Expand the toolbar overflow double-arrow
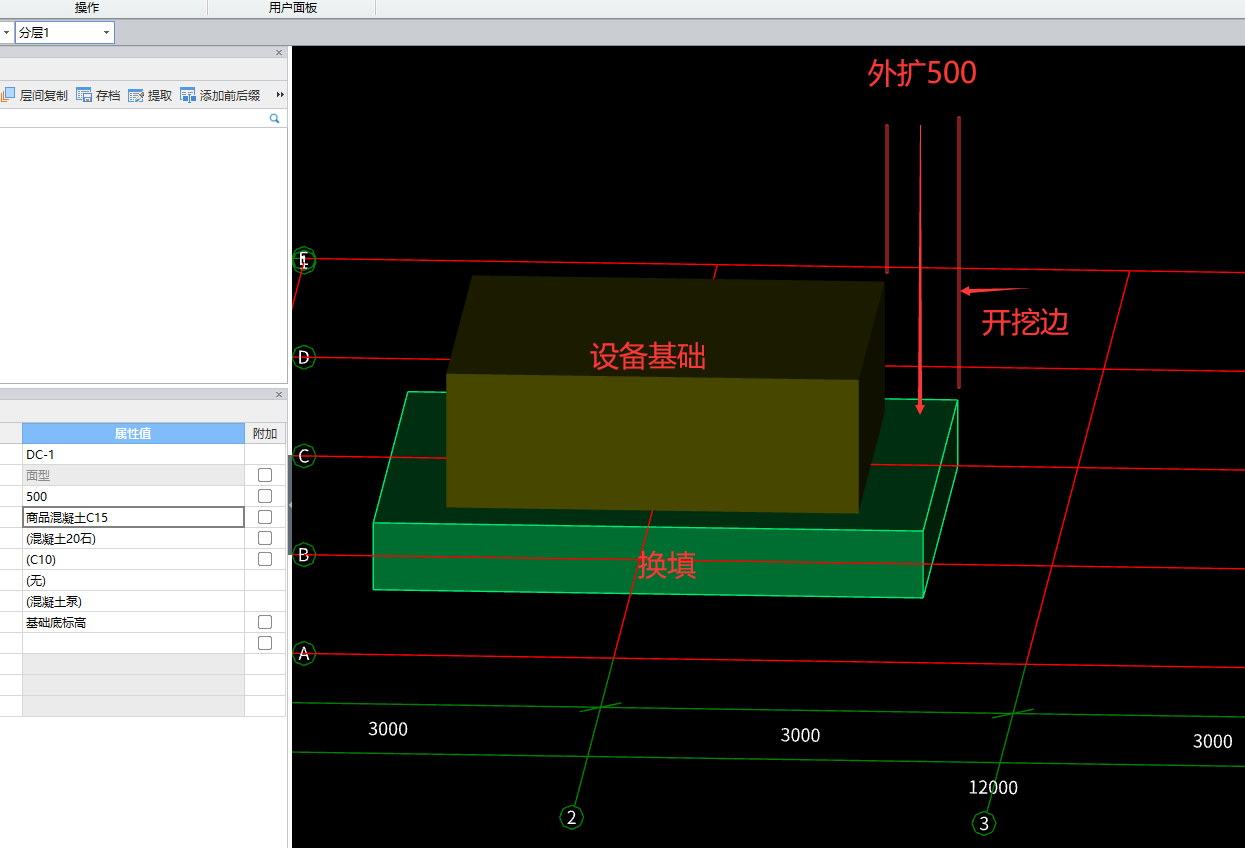This screenshot has width=1245, height=848. tap(280, 95)
